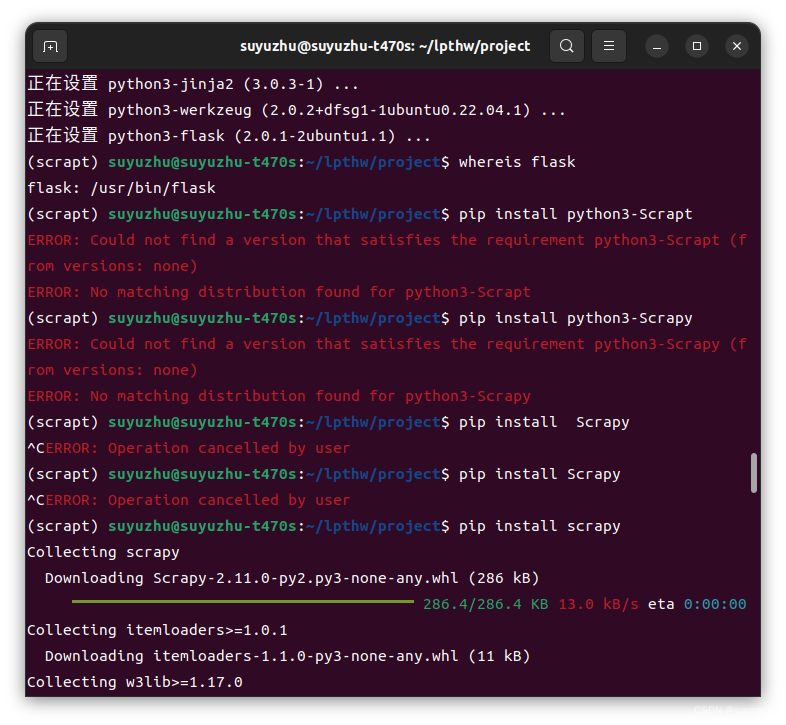Viewport: 786px width, 725px height.
Task: Click 'No matching distribution found for python3-Scrapy'
Action: pyautogui.click(x=310, y=396)
